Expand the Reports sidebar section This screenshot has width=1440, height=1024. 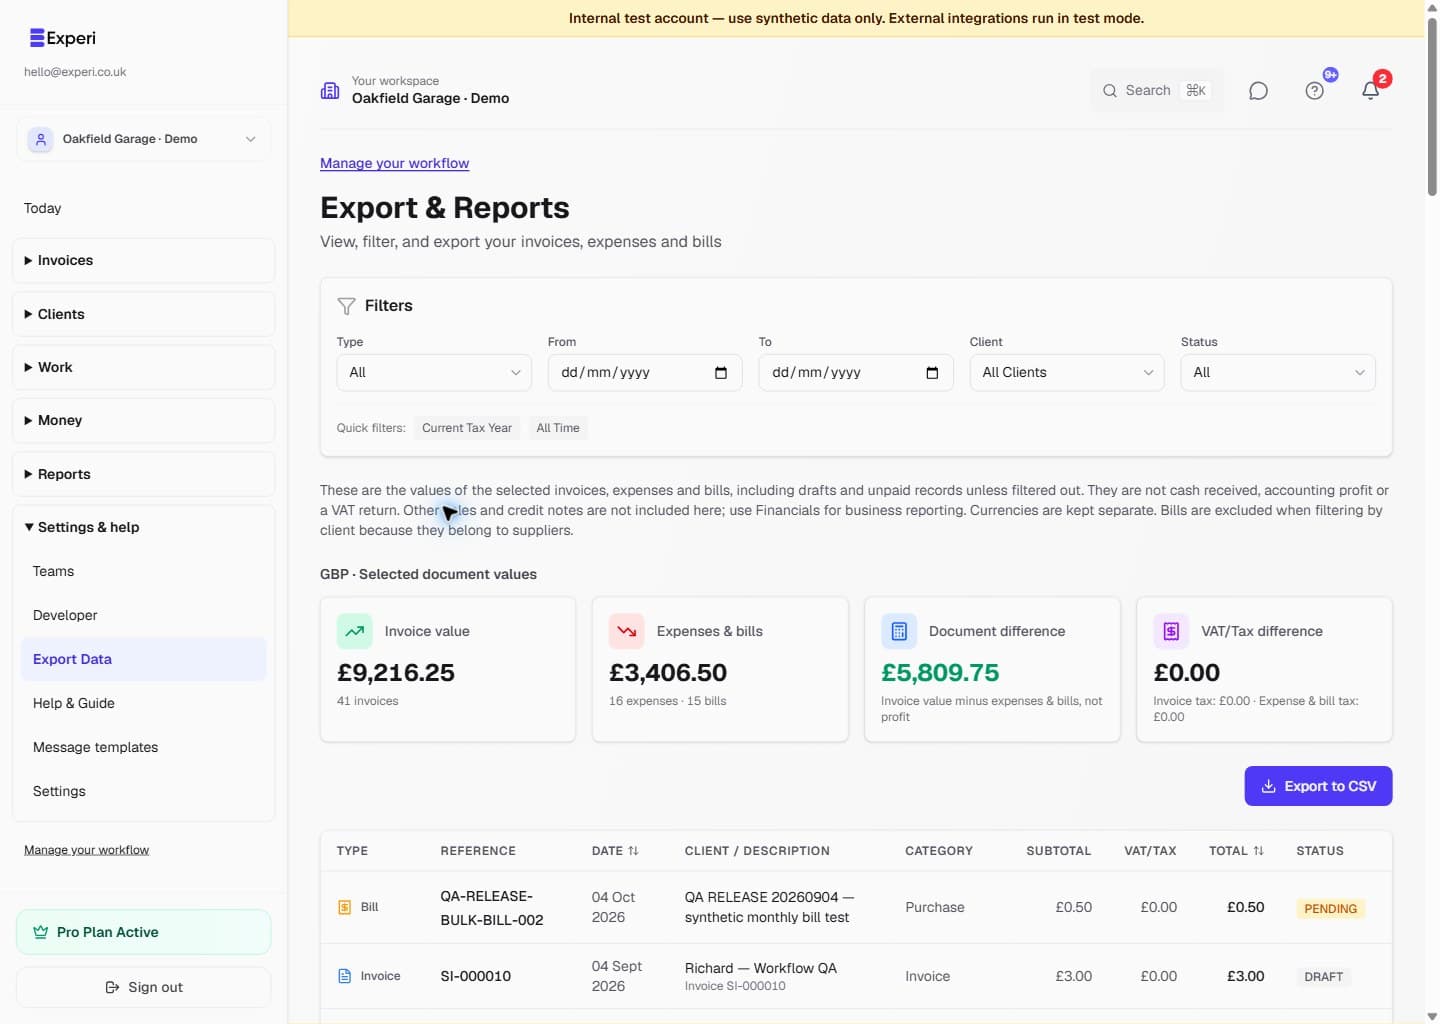coord(143,474)
